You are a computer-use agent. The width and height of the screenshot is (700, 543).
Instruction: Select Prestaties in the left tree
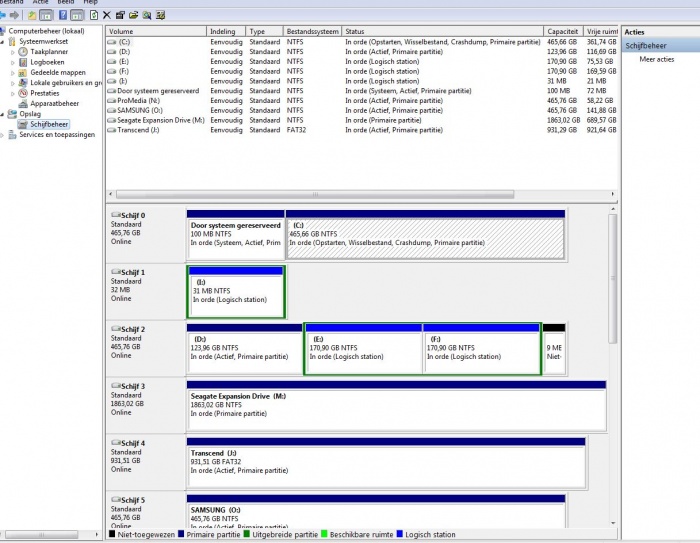coord(45,93)
